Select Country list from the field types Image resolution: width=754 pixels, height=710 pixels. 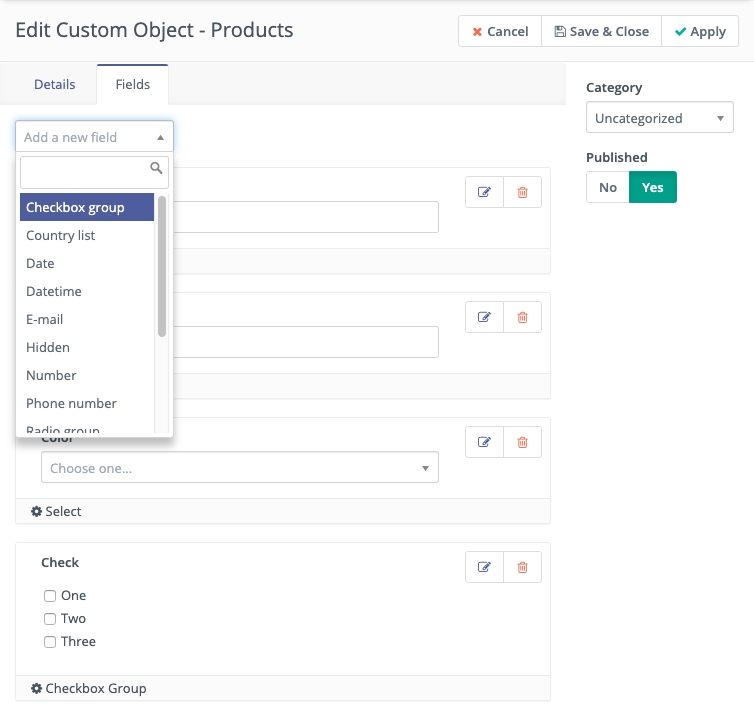61,236
